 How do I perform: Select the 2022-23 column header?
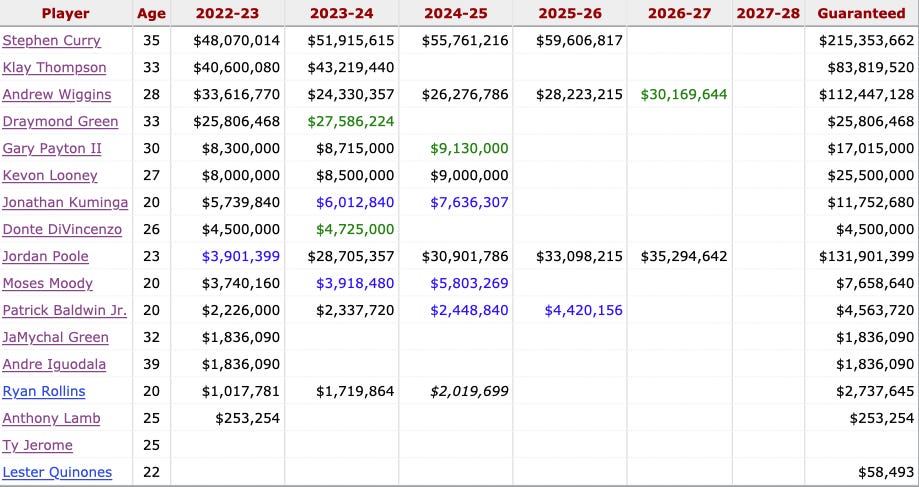pos(227,13)
